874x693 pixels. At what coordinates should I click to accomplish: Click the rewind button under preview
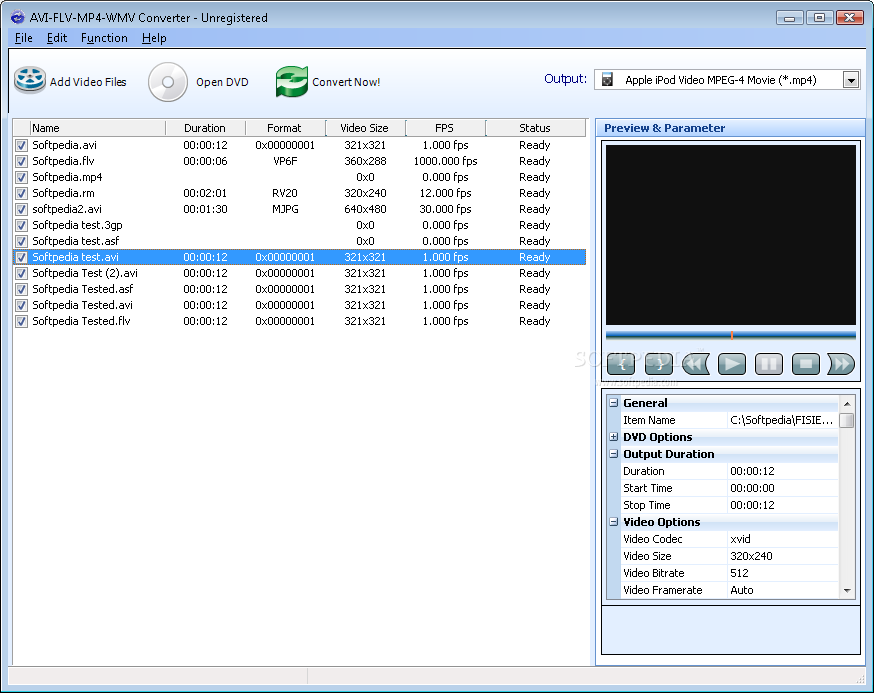tap(695, 364)
